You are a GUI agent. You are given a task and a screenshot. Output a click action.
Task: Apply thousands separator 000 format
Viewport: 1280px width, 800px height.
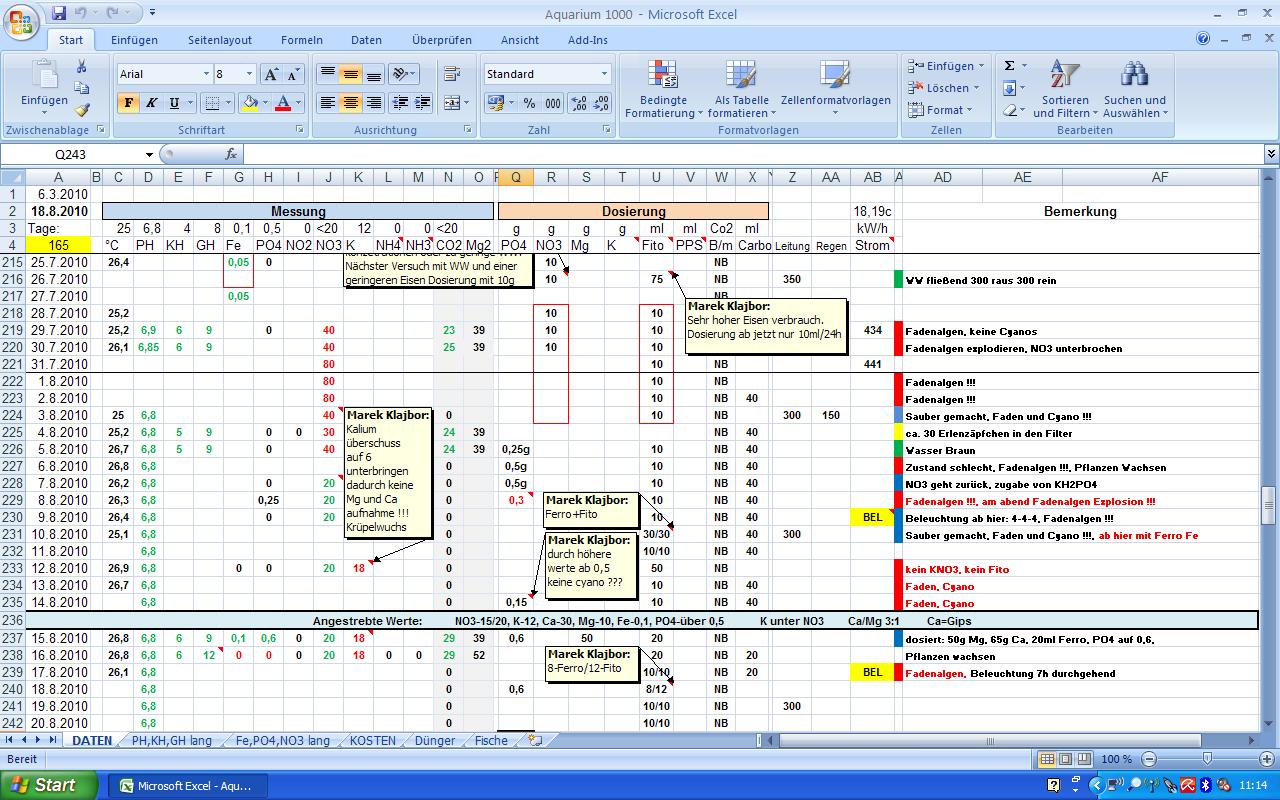tap(553, 102)
